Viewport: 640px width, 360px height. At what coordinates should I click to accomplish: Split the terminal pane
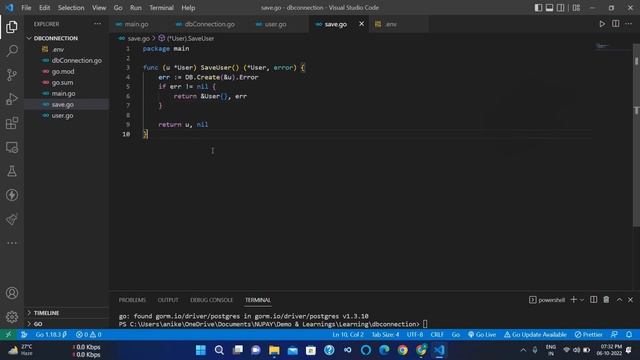click(593, 300)
